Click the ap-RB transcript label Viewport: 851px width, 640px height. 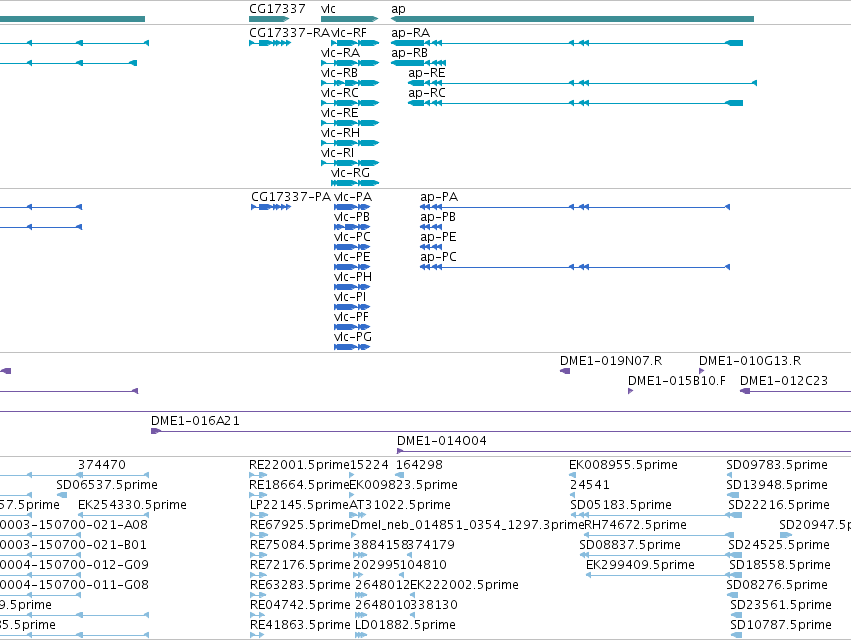pos(409,53)
